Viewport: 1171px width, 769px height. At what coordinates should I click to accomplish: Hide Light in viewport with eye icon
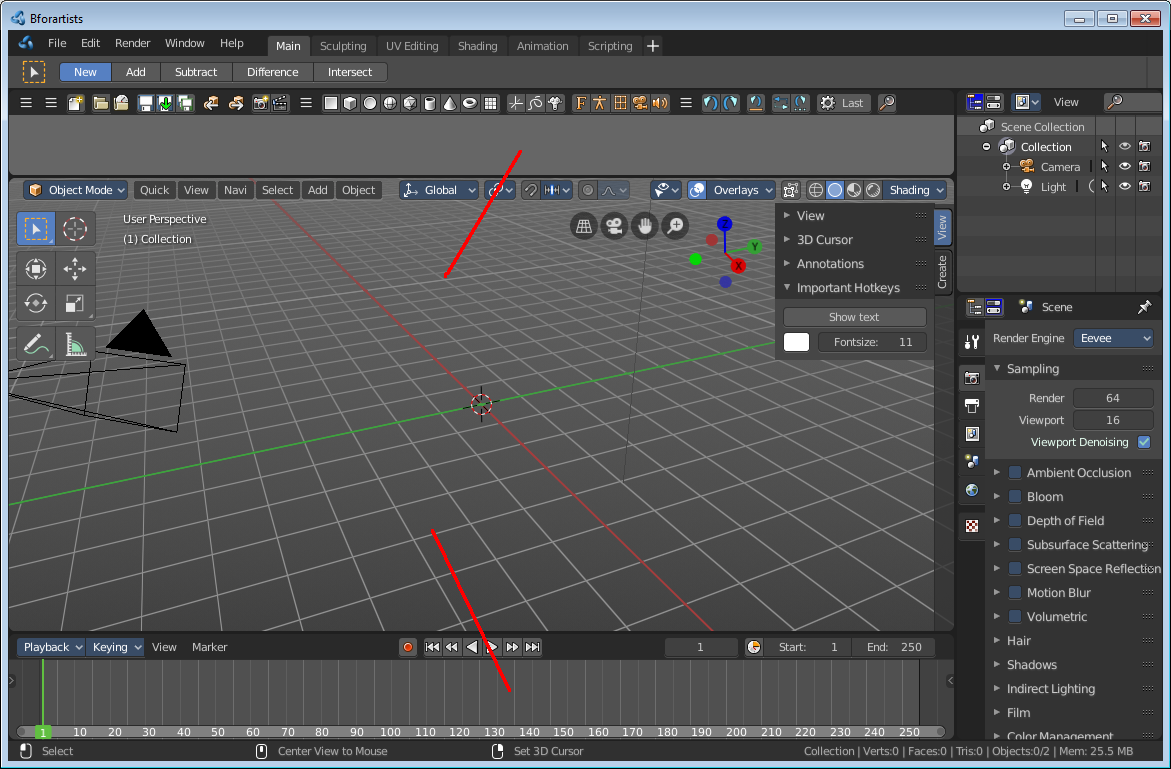pos(1125,187)
